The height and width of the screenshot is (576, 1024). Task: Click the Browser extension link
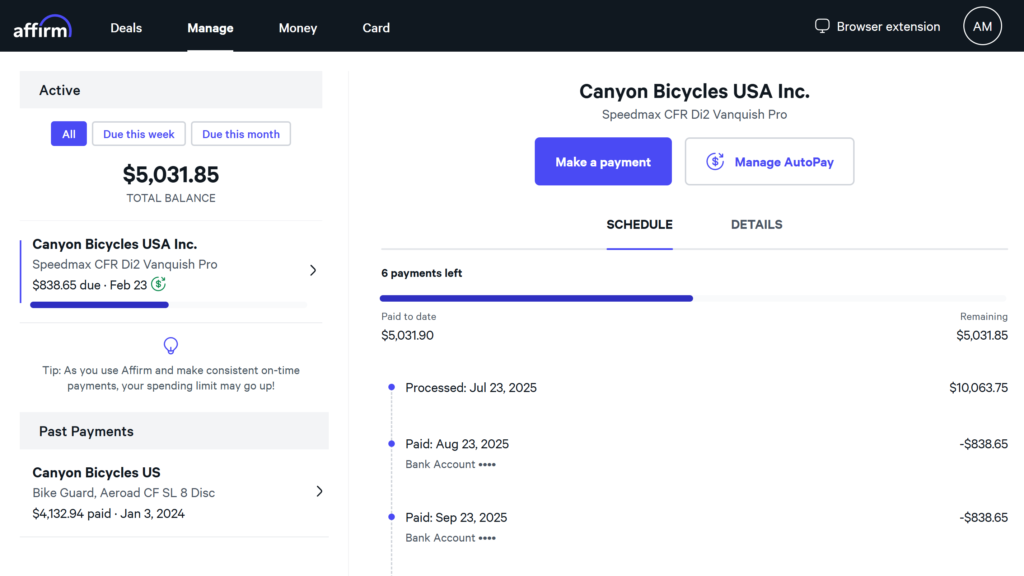(888, 27)
